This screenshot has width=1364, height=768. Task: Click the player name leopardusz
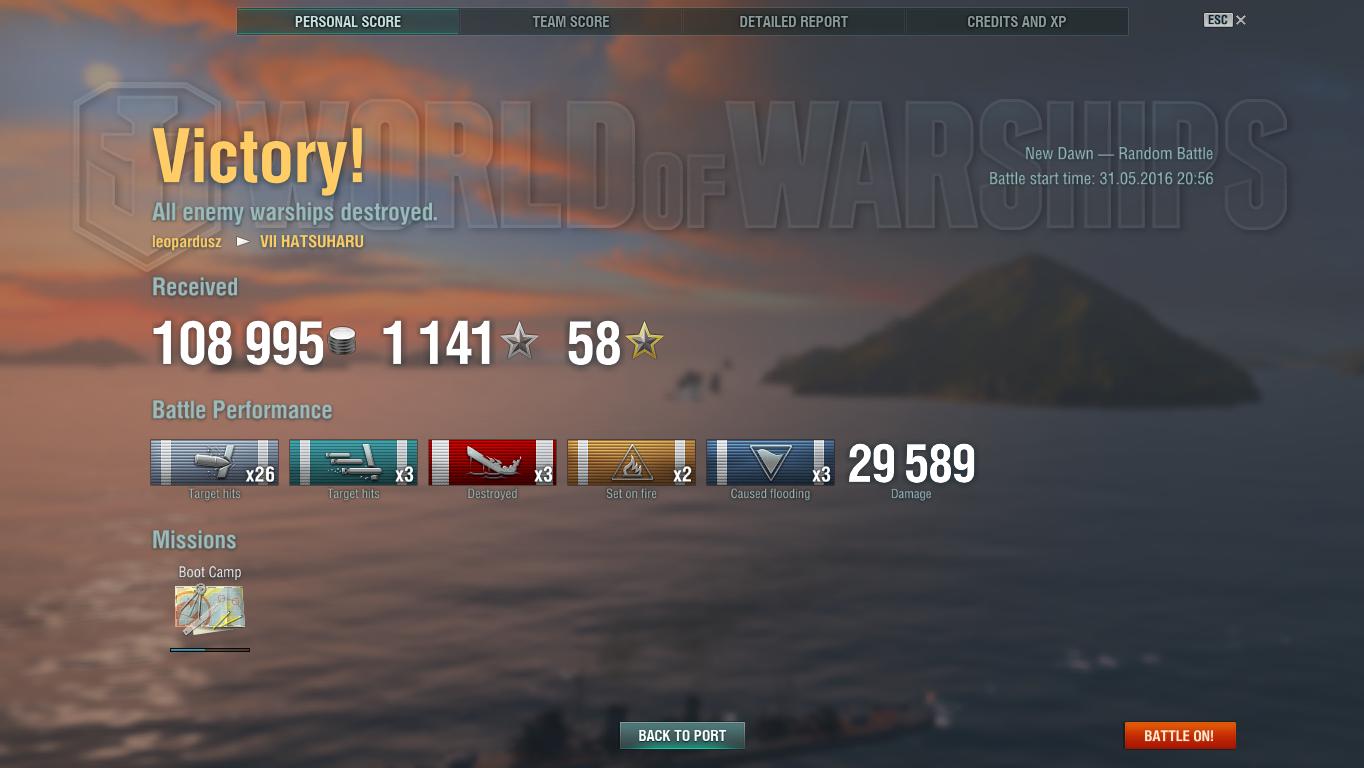click(187, 242)
